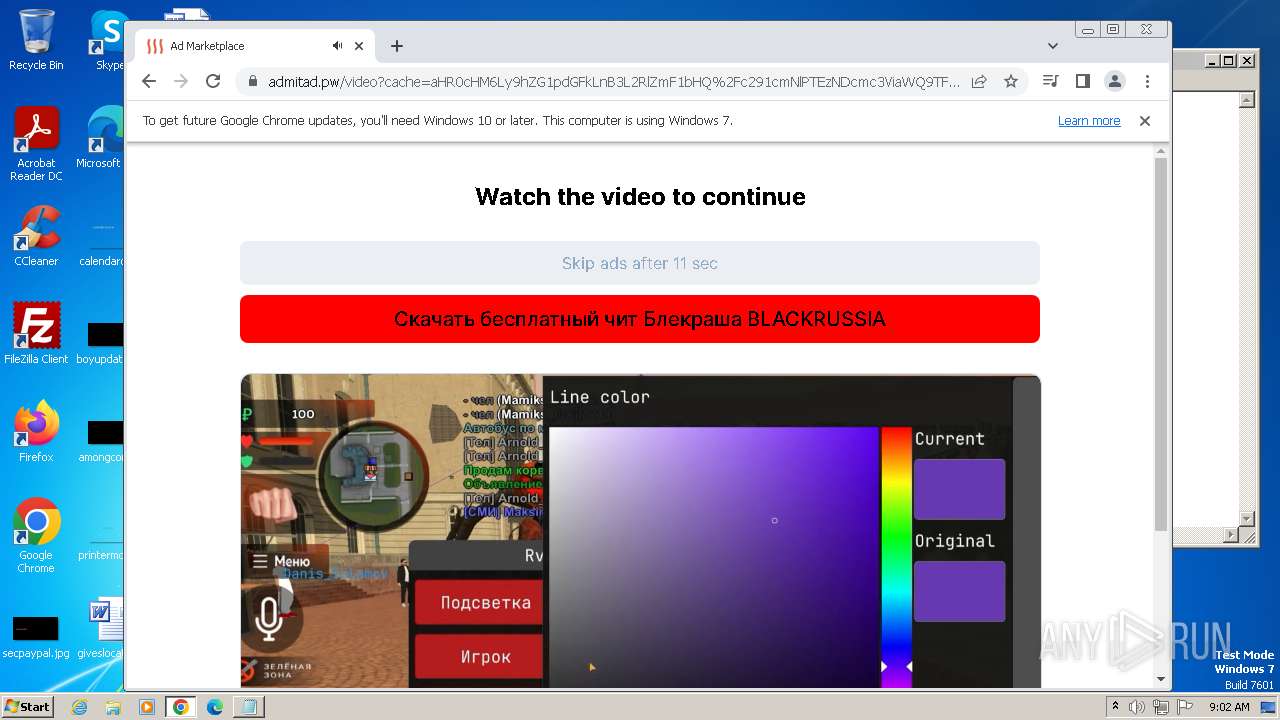Click the address bar URL
Viewport: 1280px width, 720px height.
tap(613, 82)
